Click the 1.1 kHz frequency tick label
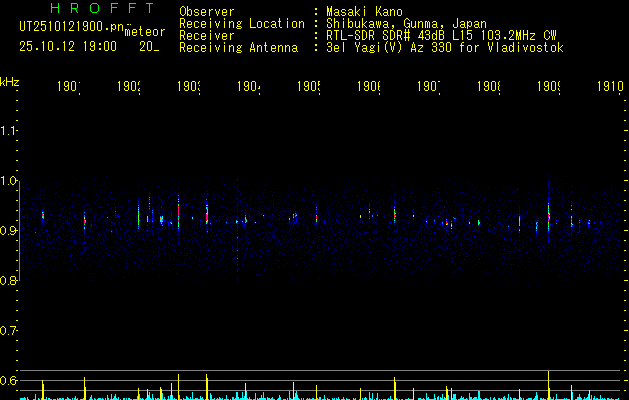The height and width of the screenshot is (400, 629). coord(9,131)
